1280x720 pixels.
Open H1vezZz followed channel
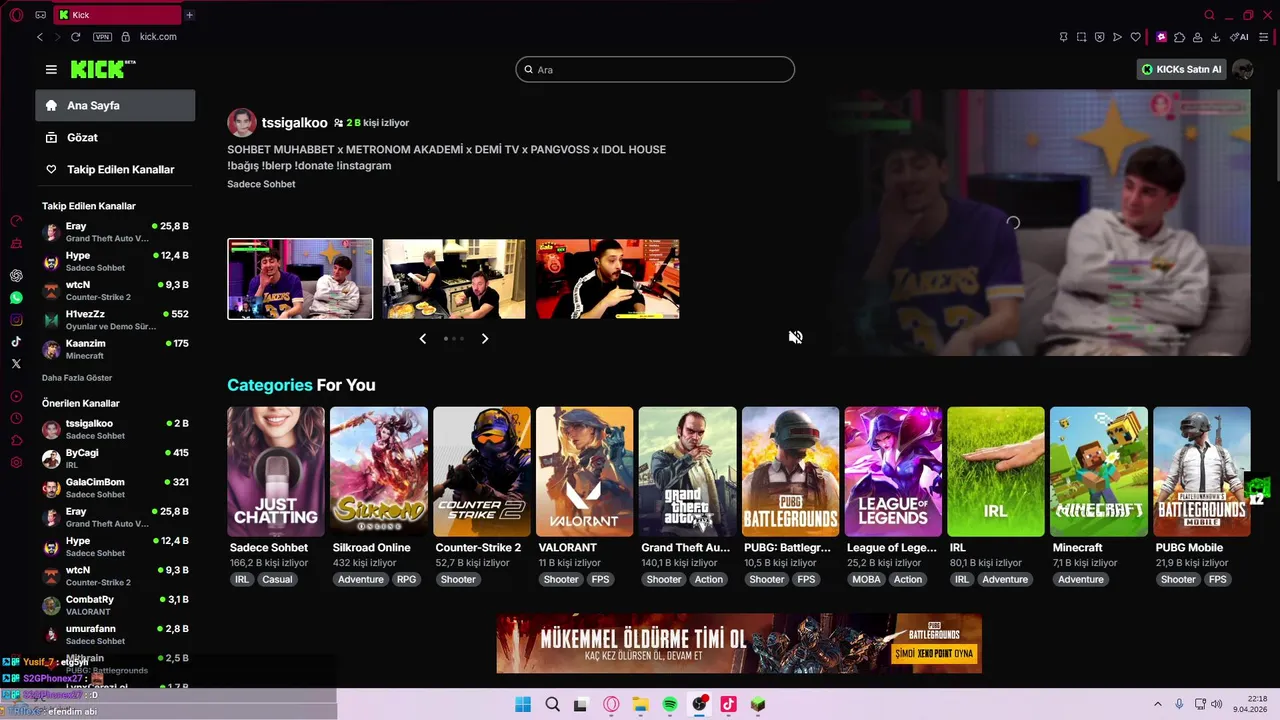pyautogui.click(x=115, y=320)
